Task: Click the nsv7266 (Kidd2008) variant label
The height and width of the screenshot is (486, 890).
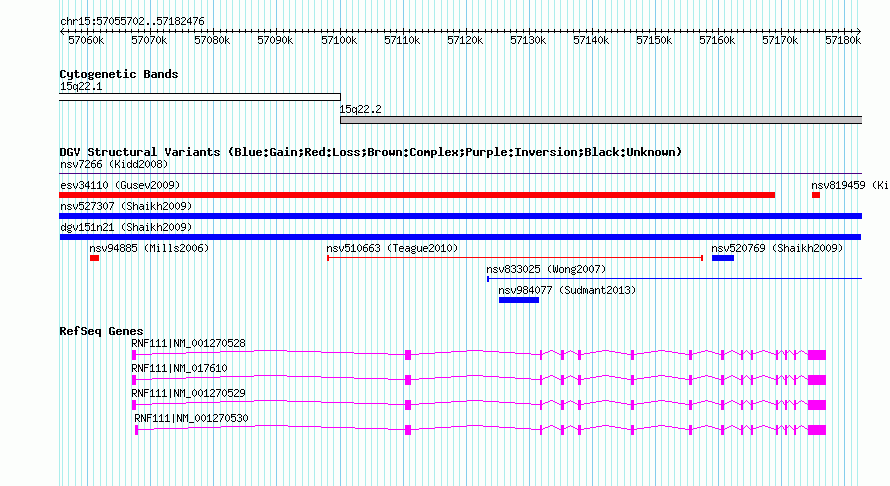Action: (114, 164)
